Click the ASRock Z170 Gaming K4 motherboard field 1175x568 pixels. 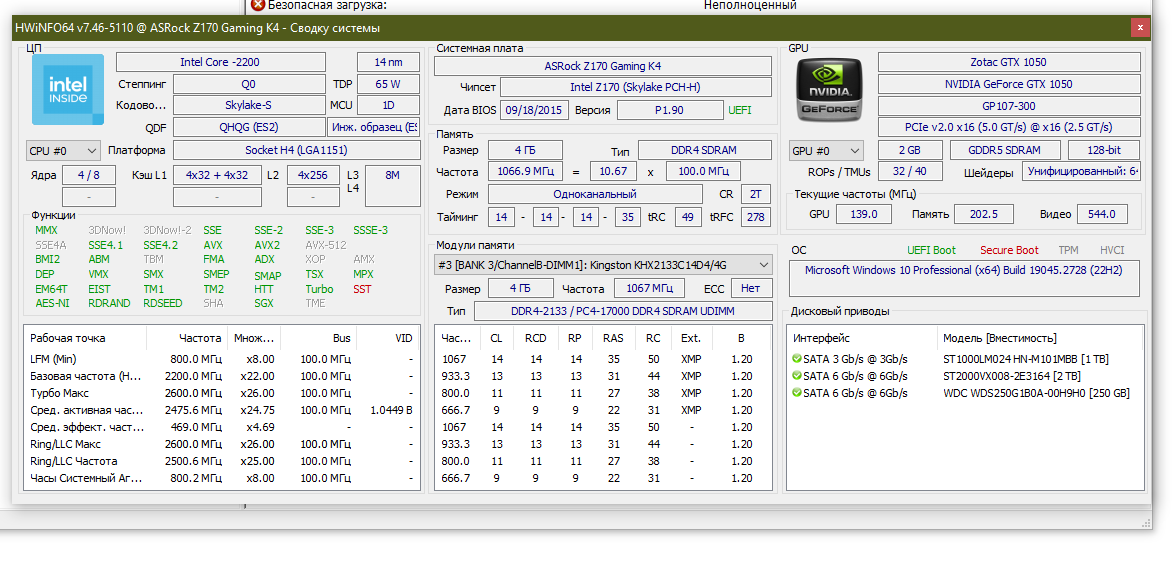click(602, 66)
